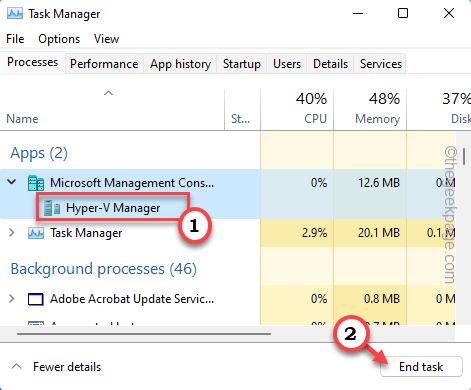Click the 2.9% CPU value
This screenshot has height=390, width=471.
pyautogui.click(x=314, y=233)
